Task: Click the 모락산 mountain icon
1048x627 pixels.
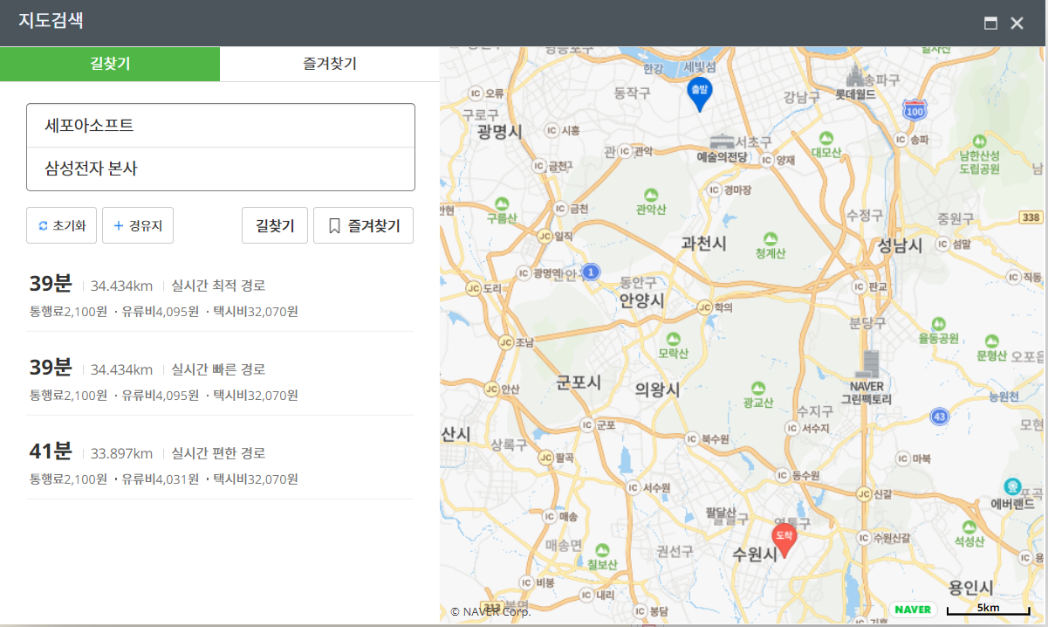Action: click(673, 339)
